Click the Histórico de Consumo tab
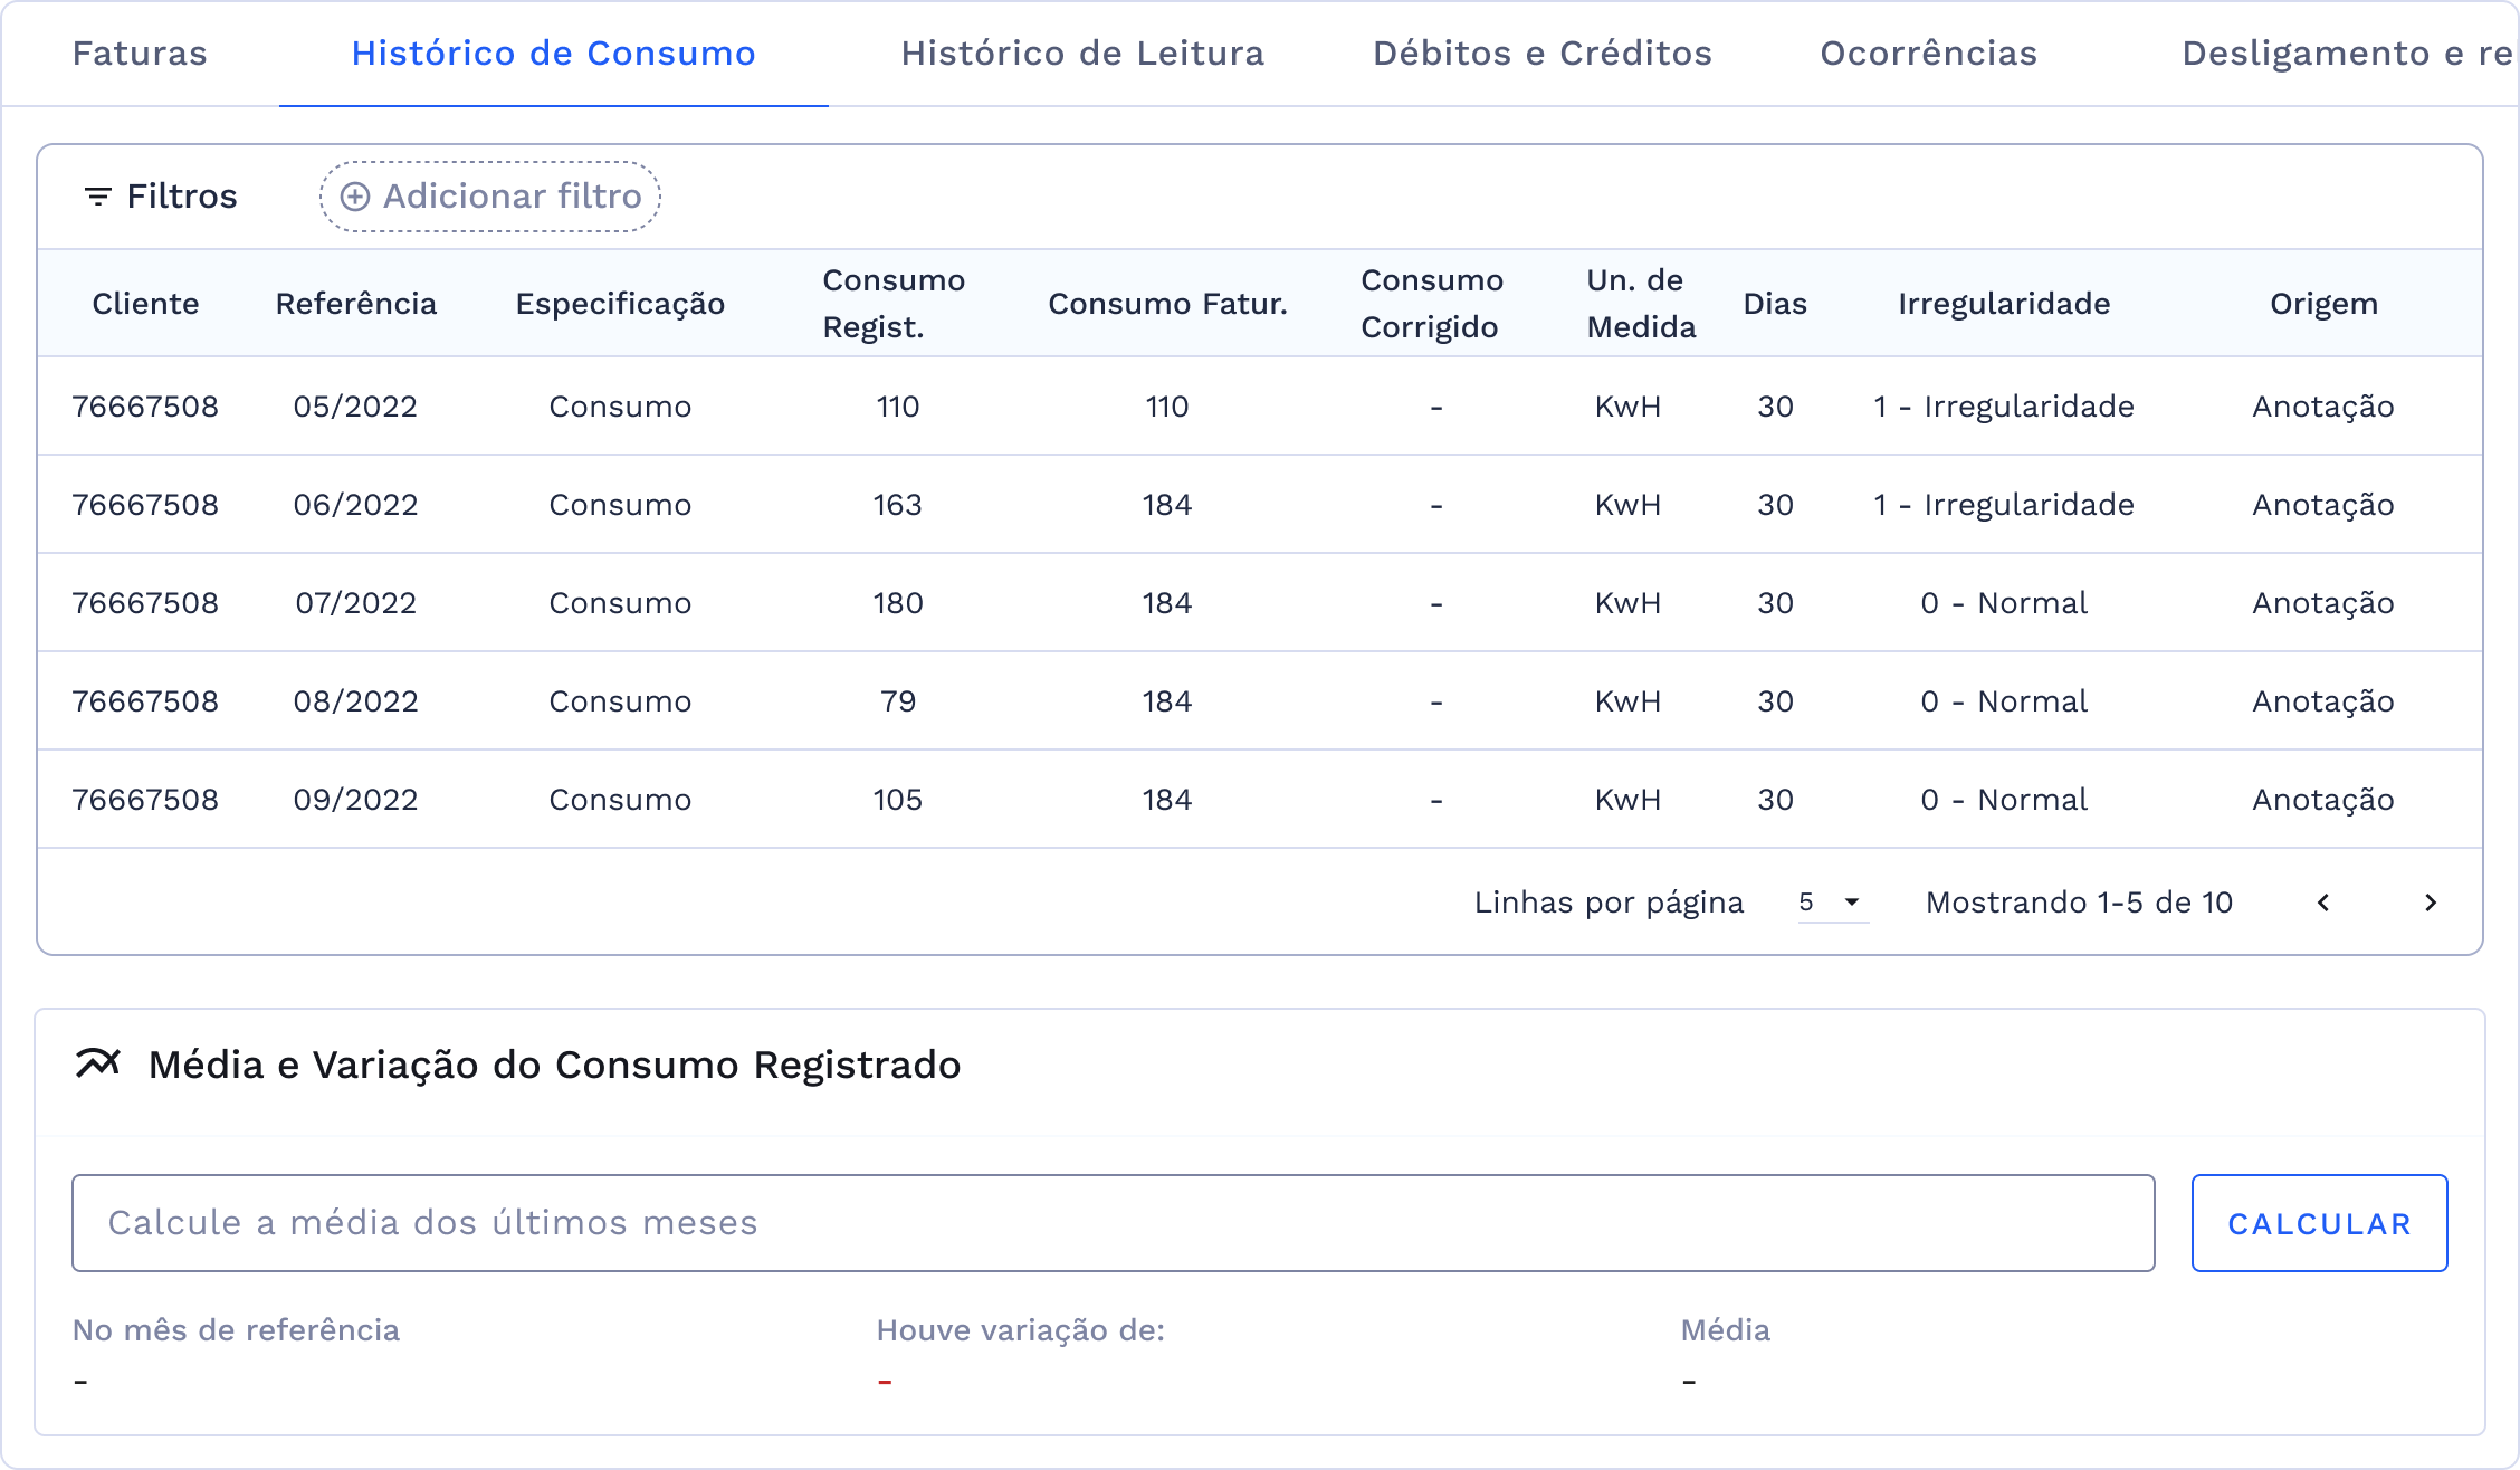Screen dimensions: 2520x1470 (x=553, y=53)
